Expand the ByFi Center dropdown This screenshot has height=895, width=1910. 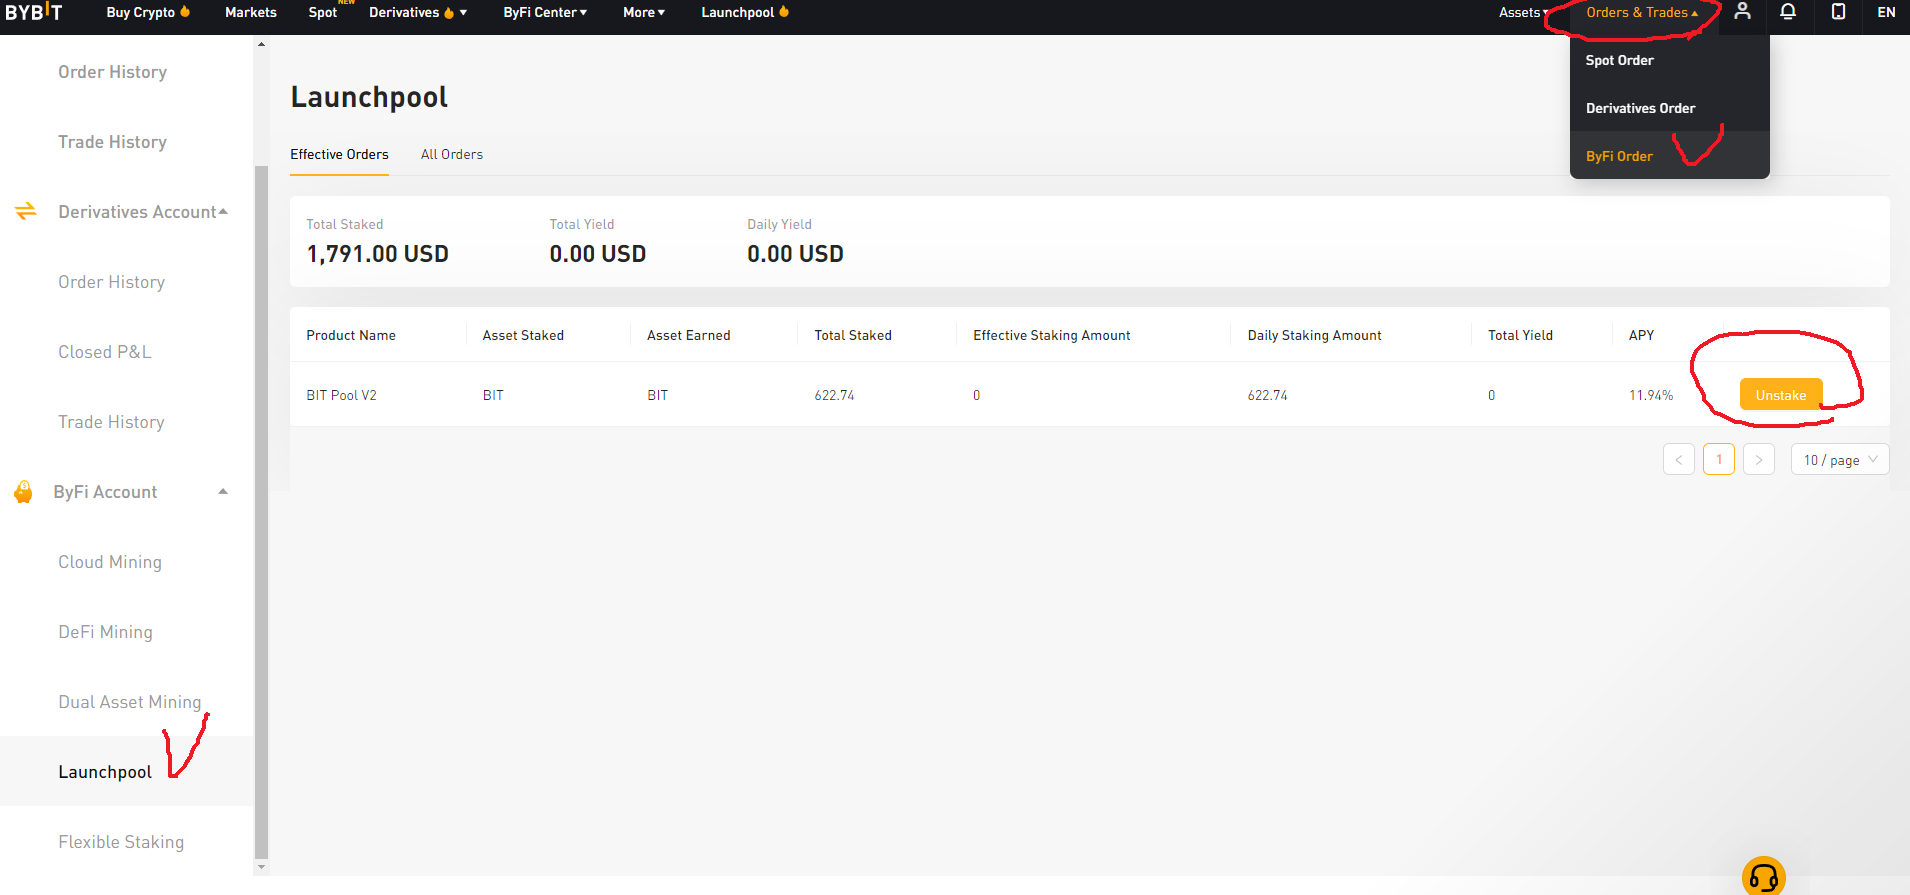545,12
